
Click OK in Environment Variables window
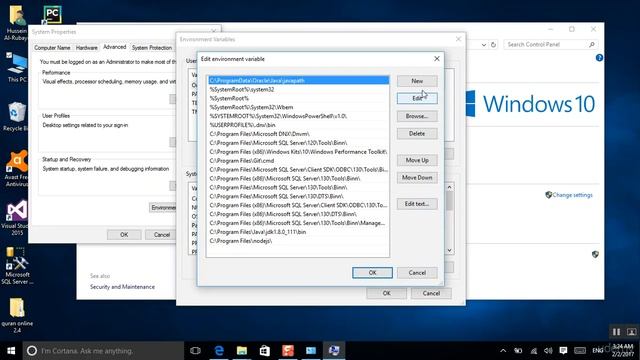click(x=386, y=293)
